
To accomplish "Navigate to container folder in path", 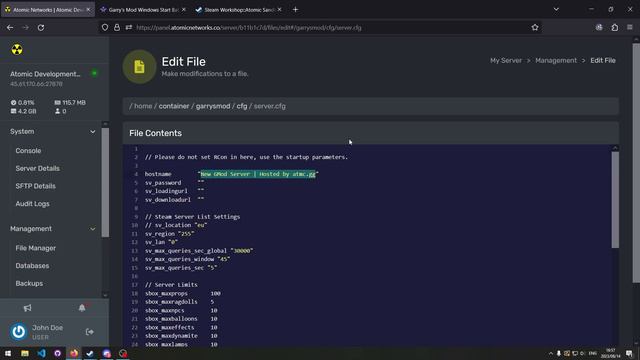I will coord(173,106).
